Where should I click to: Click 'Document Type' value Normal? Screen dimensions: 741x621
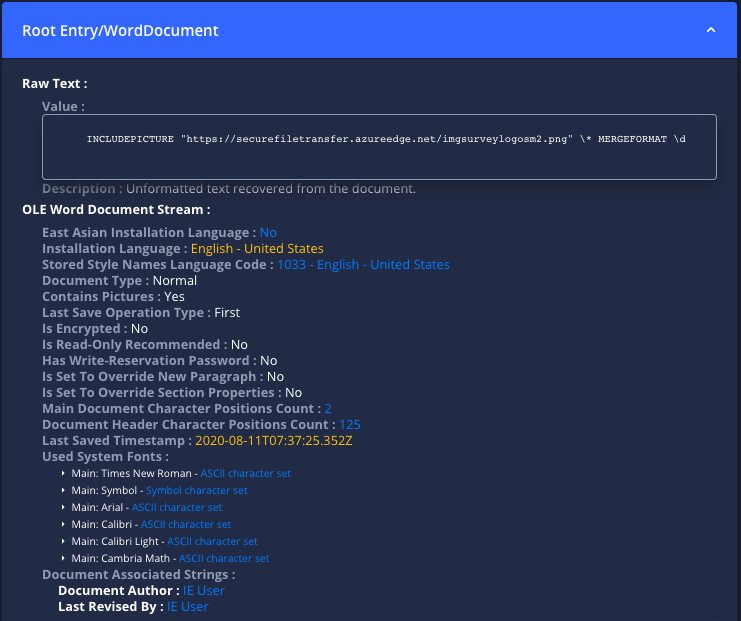174,281
